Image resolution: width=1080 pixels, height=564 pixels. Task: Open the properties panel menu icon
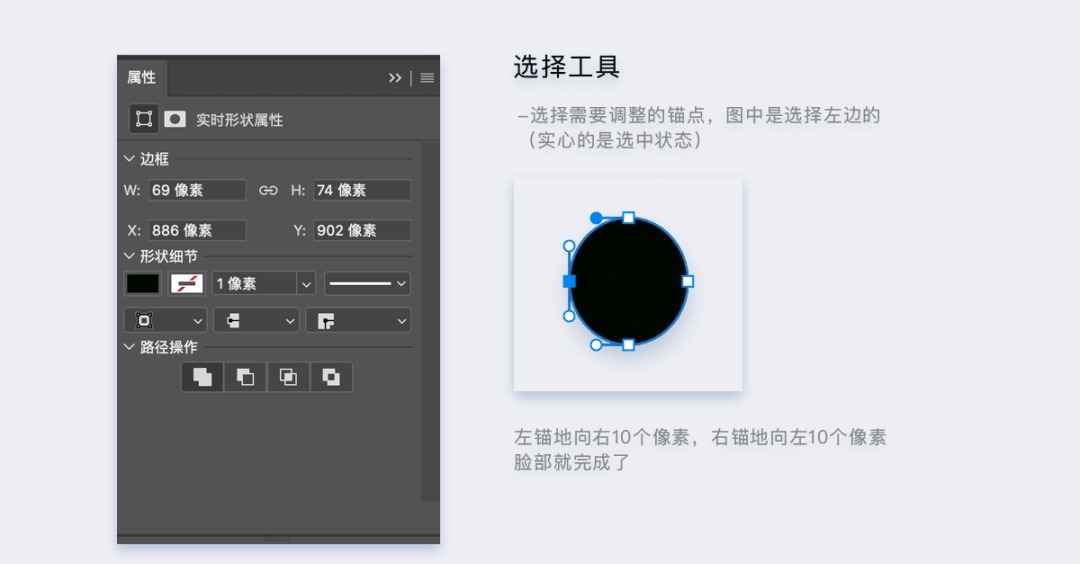[x=427, y=78]
